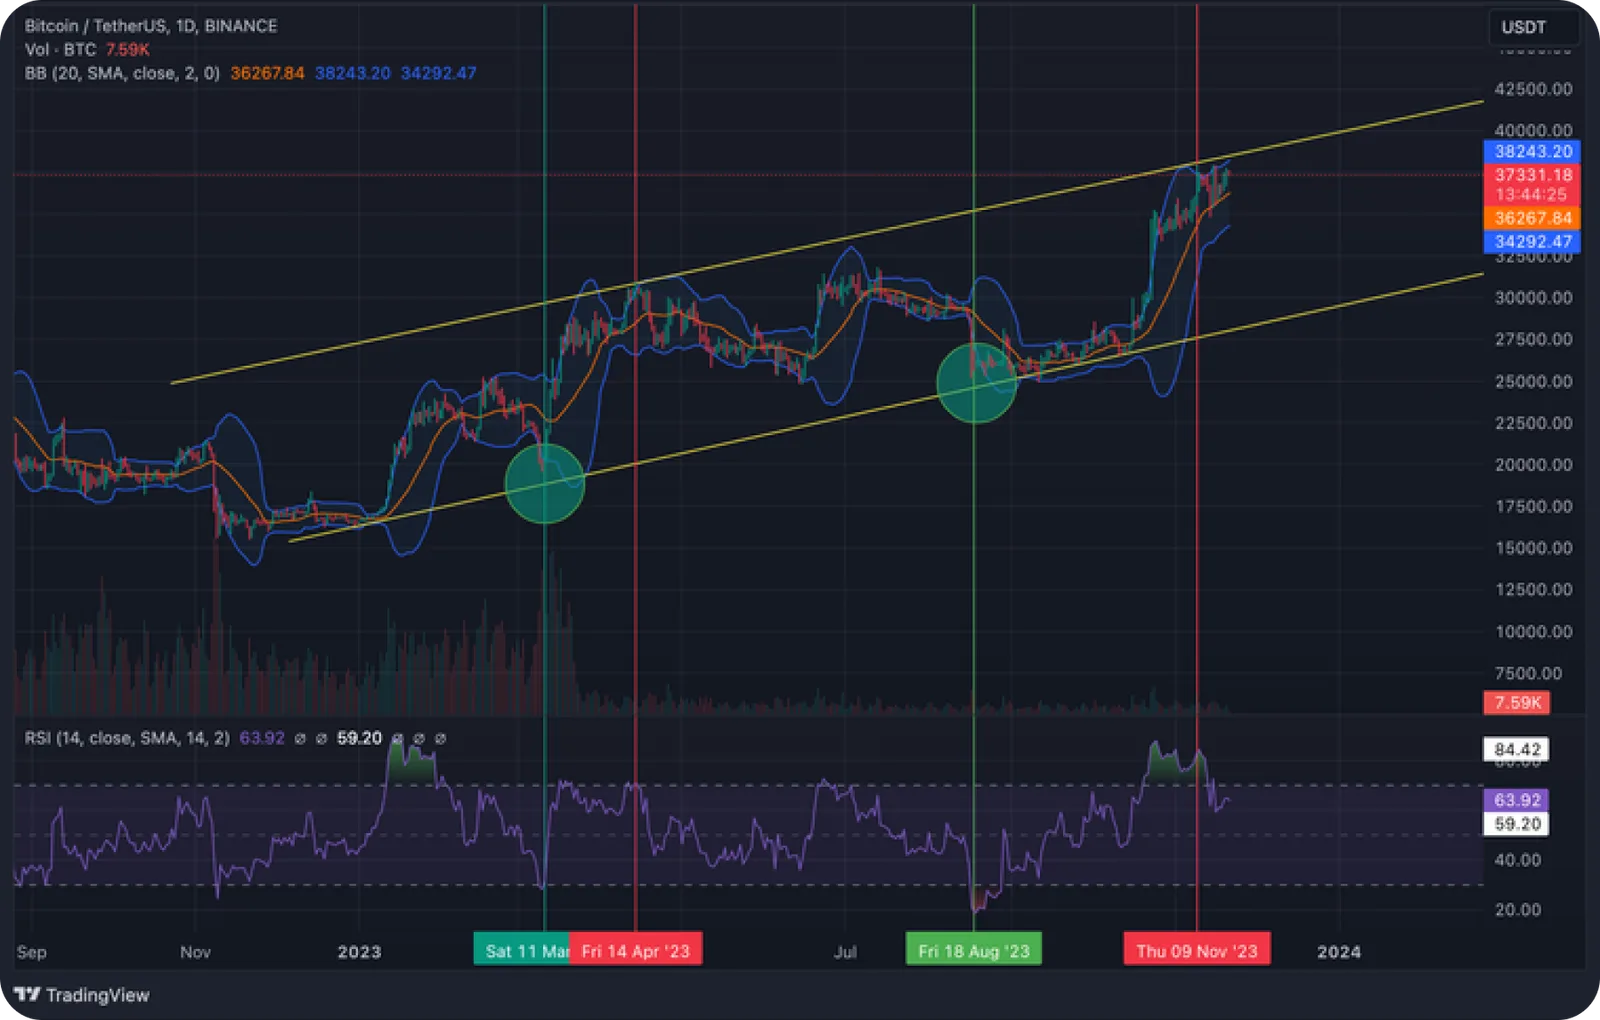Click the BB upper value 38243.20 in legend
The image size is (1600, 1020).
coord(353,73)
